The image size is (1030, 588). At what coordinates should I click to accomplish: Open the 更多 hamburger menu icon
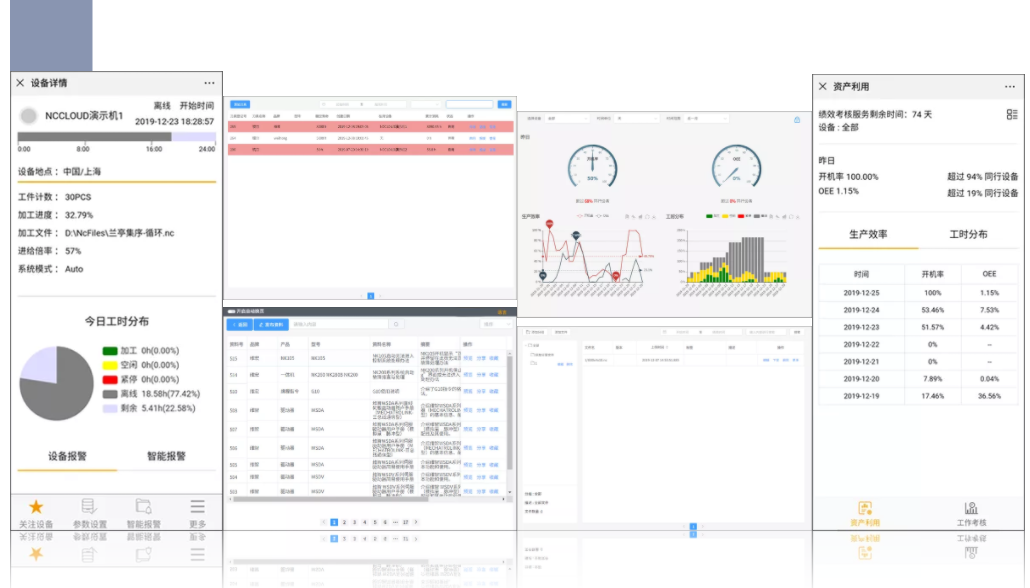click(198, 507)
